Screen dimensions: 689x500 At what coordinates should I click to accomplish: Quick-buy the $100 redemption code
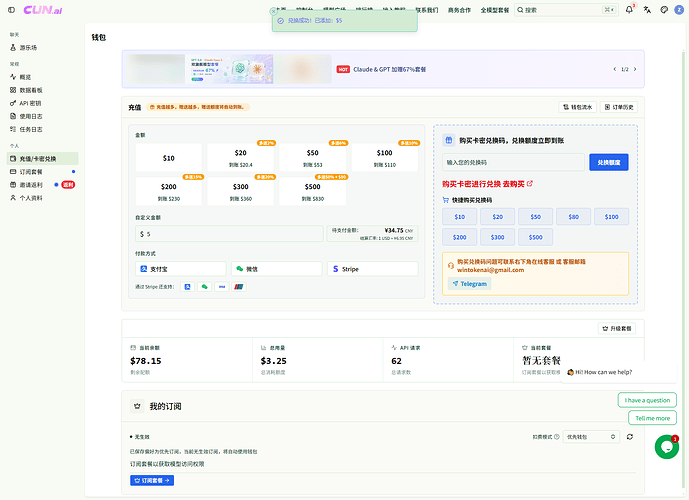[x=611, y=217]
